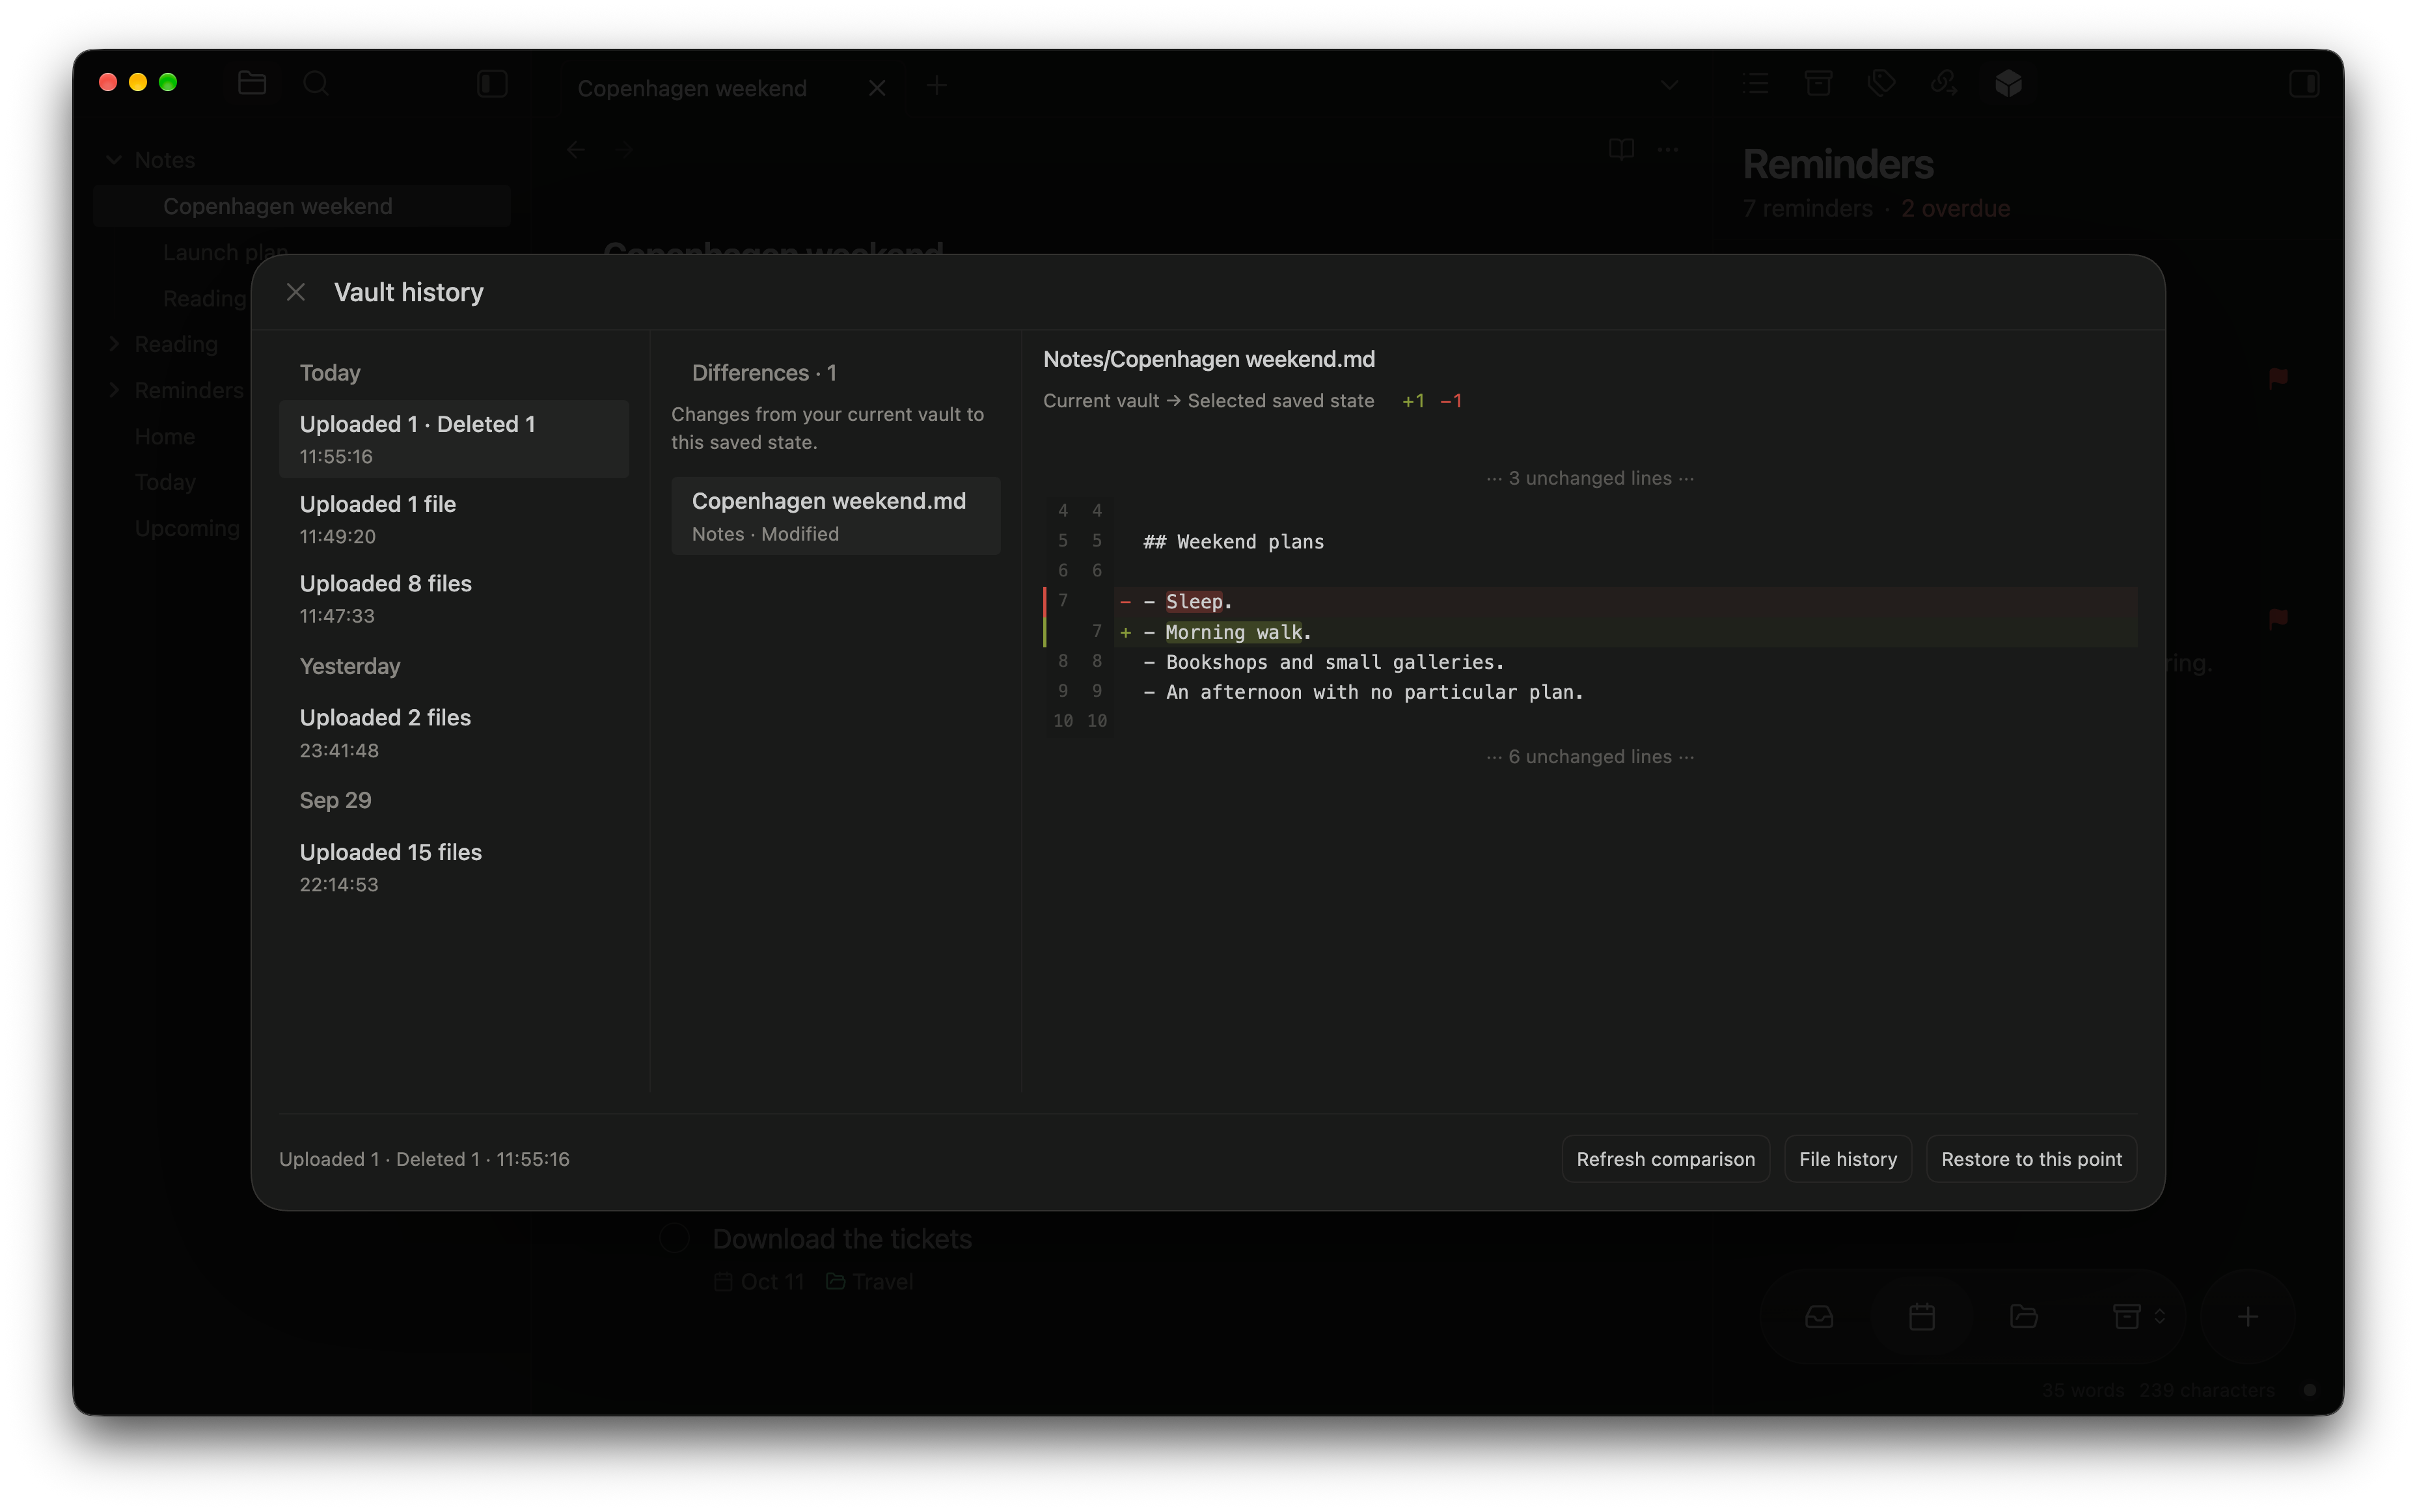Open the tab list dropdown chevron

click(1669, 85)
